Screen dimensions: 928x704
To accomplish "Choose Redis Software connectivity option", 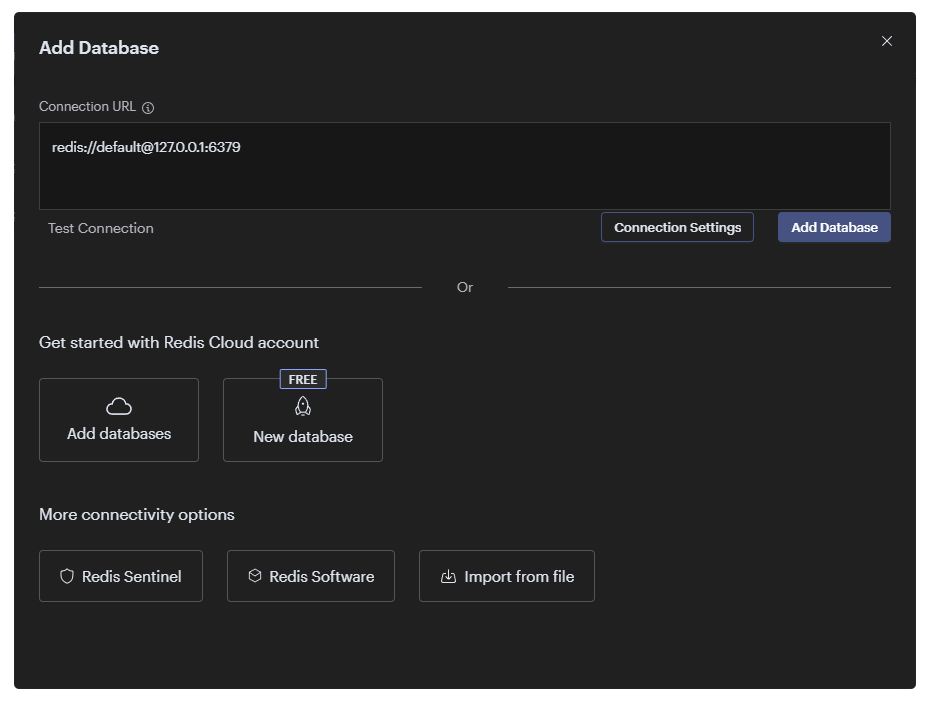I will [311, 576].
